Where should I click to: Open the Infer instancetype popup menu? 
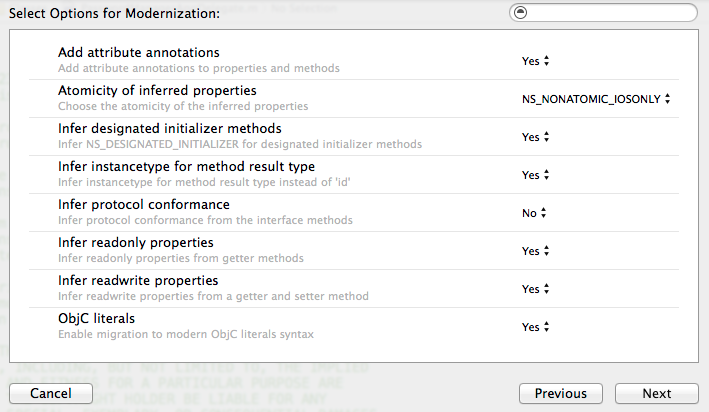point(536,175)
